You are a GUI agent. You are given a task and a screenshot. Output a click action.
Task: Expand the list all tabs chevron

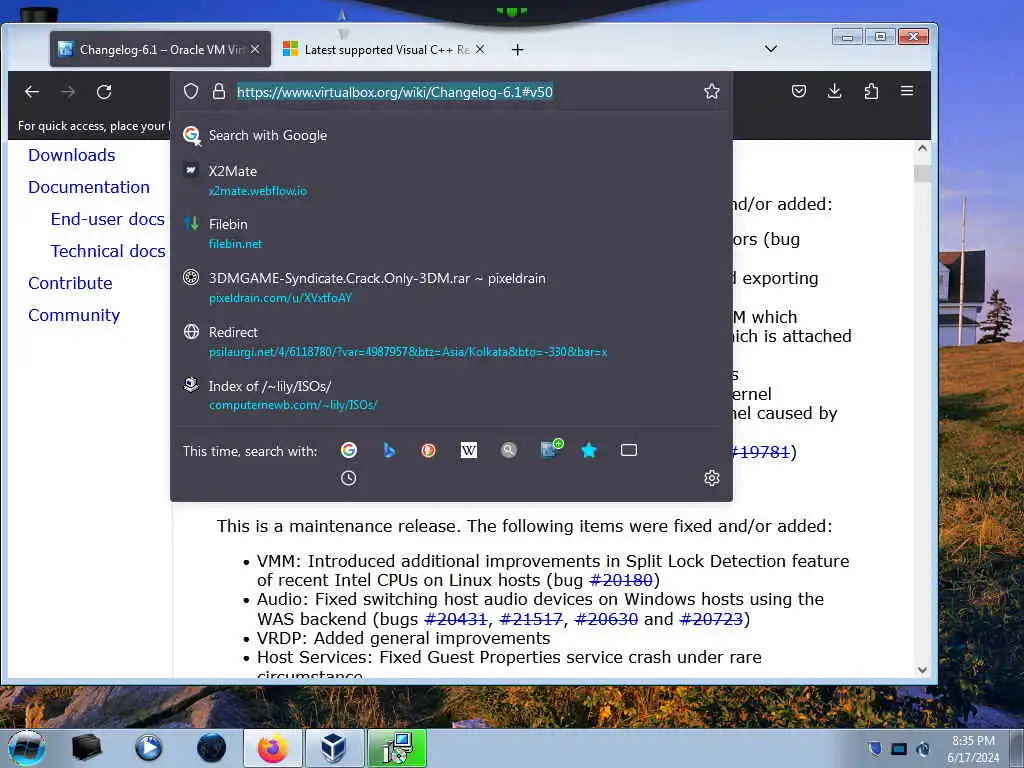[771, 49]
